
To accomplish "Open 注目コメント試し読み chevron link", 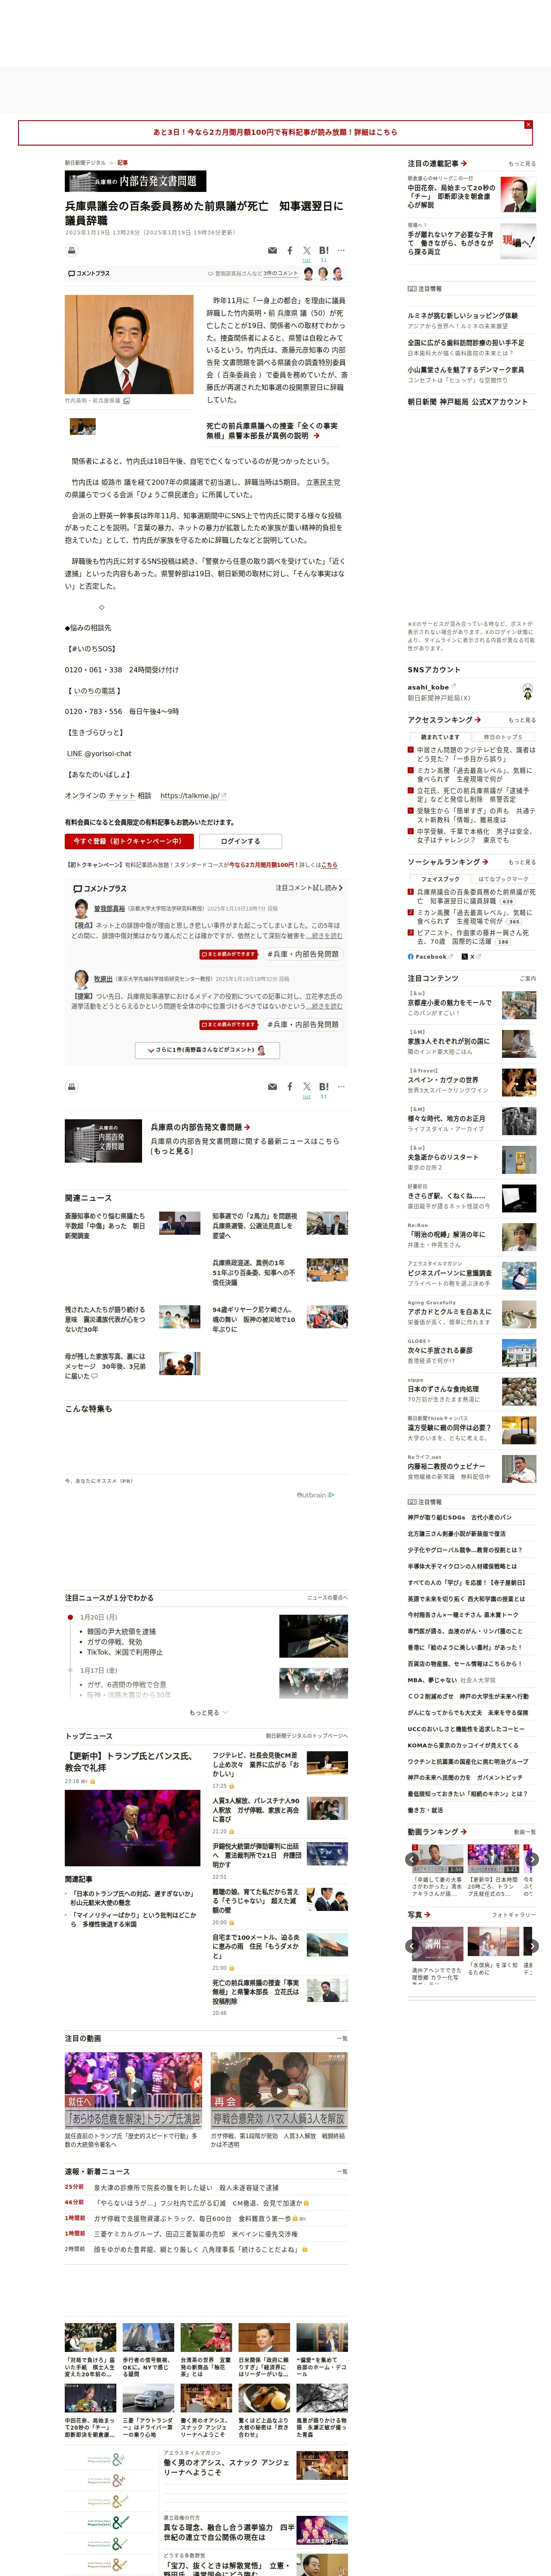I will point(309,888).
